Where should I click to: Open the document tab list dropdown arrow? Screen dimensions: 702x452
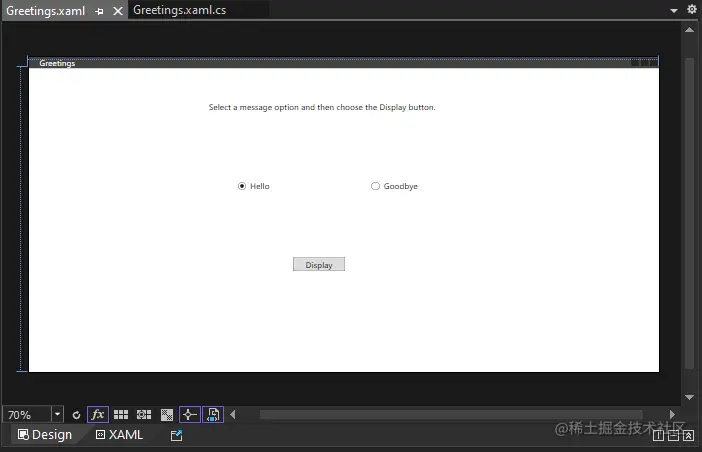674,10
